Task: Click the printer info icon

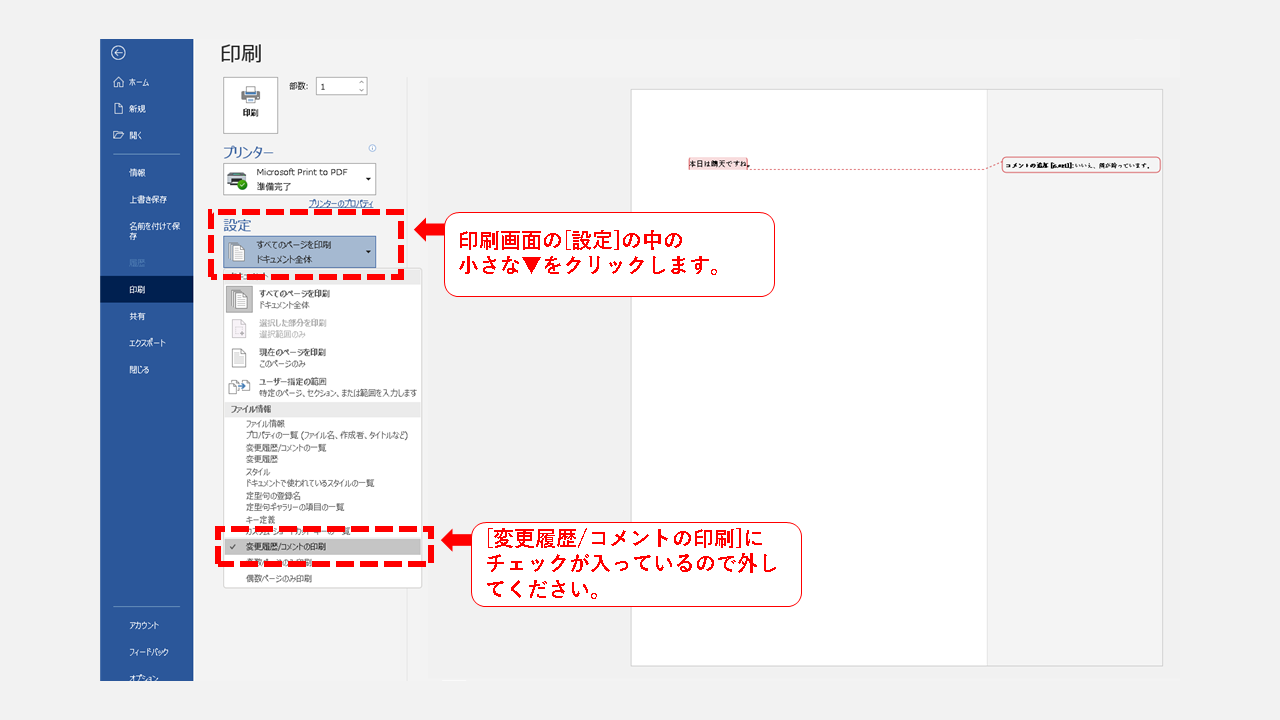Action: (x=372, y=148)
